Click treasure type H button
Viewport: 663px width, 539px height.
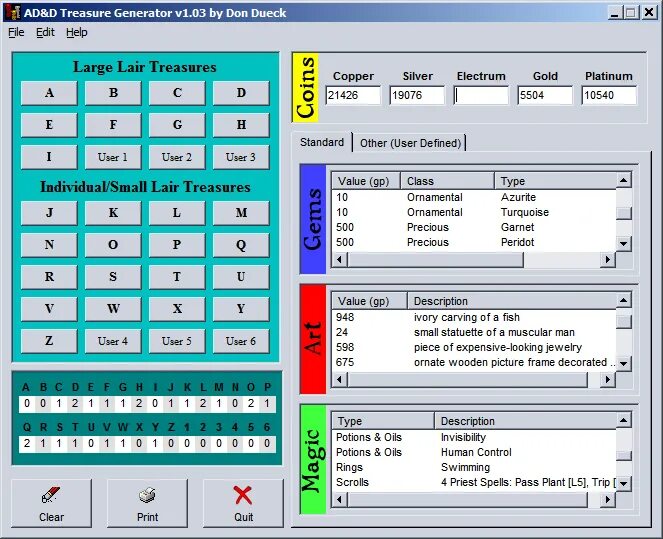(x=241, y=125)
